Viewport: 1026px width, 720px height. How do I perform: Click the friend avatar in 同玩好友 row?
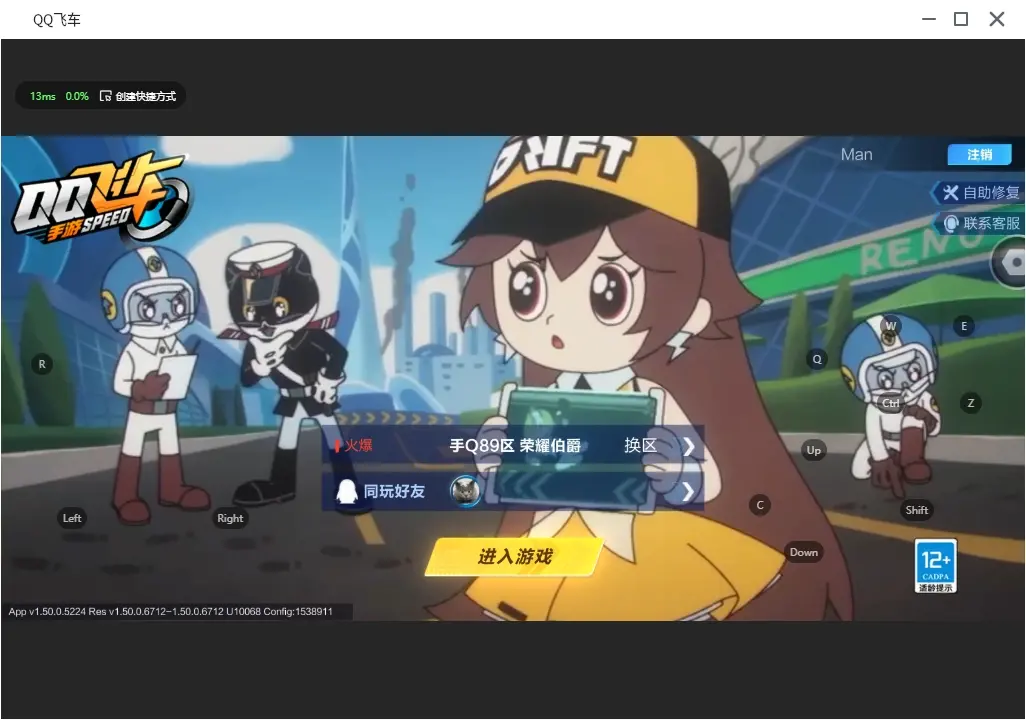pyautogui.click(x=465, y=490)
